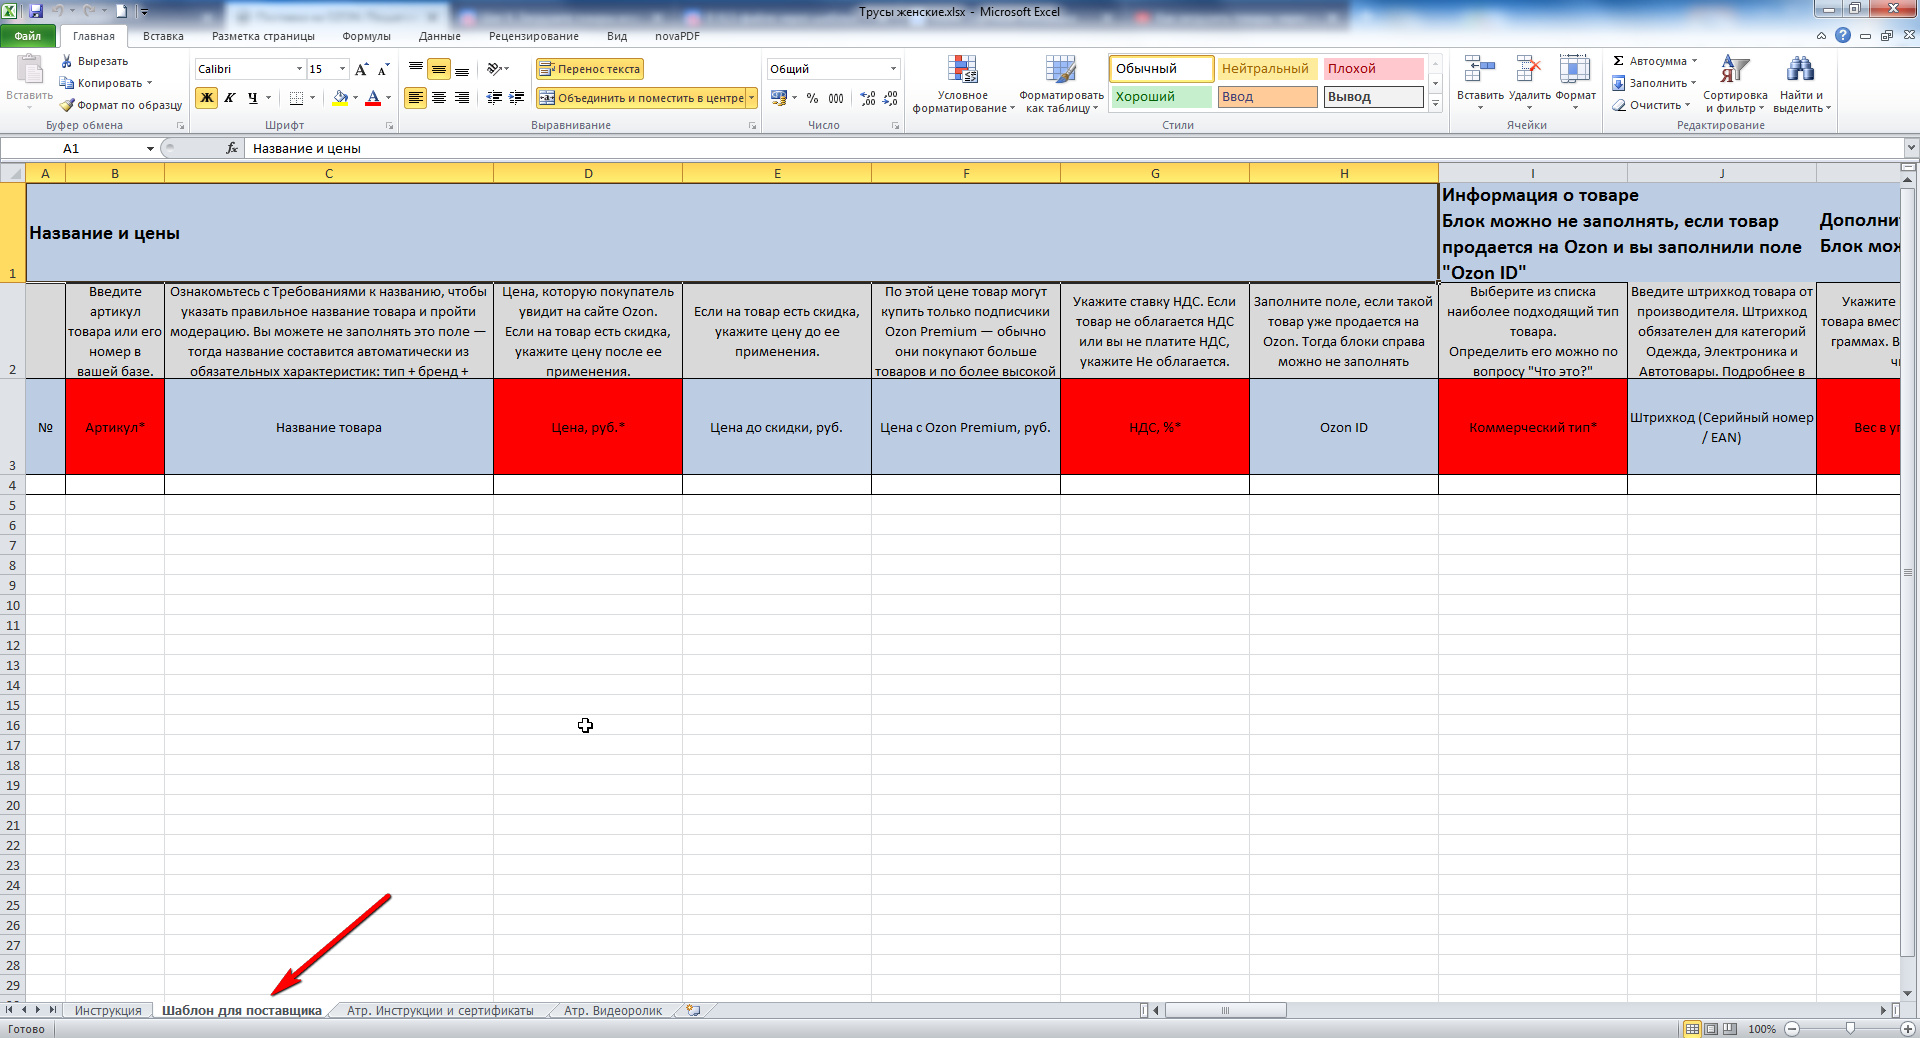Click decrease decimal places icon
The image size is (1920, 1038).
[x=890, y=97]
